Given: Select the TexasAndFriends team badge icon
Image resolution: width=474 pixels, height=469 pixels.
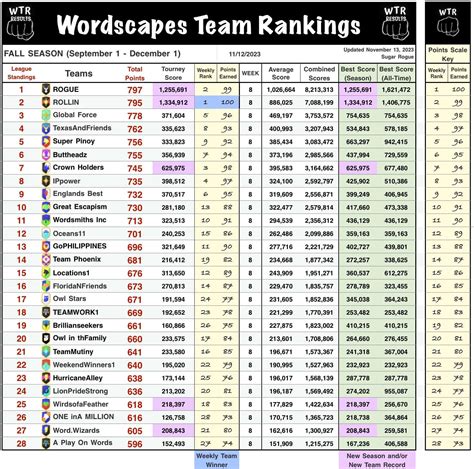Looking at the screenshot, I should point(46,129).
